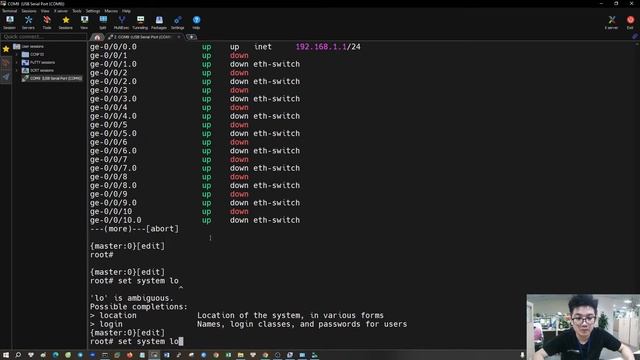Click the ge-0/0/10.0 interface line
This screenshot has width=640, height=360.
click(x=195, y=220)
